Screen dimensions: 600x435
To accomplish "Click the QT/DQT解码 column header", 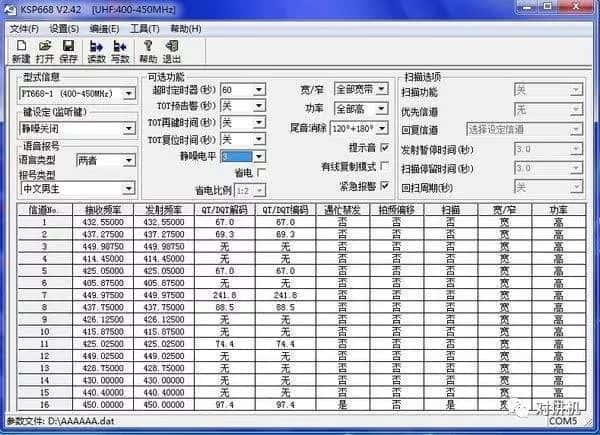I will tap(225, 210).
